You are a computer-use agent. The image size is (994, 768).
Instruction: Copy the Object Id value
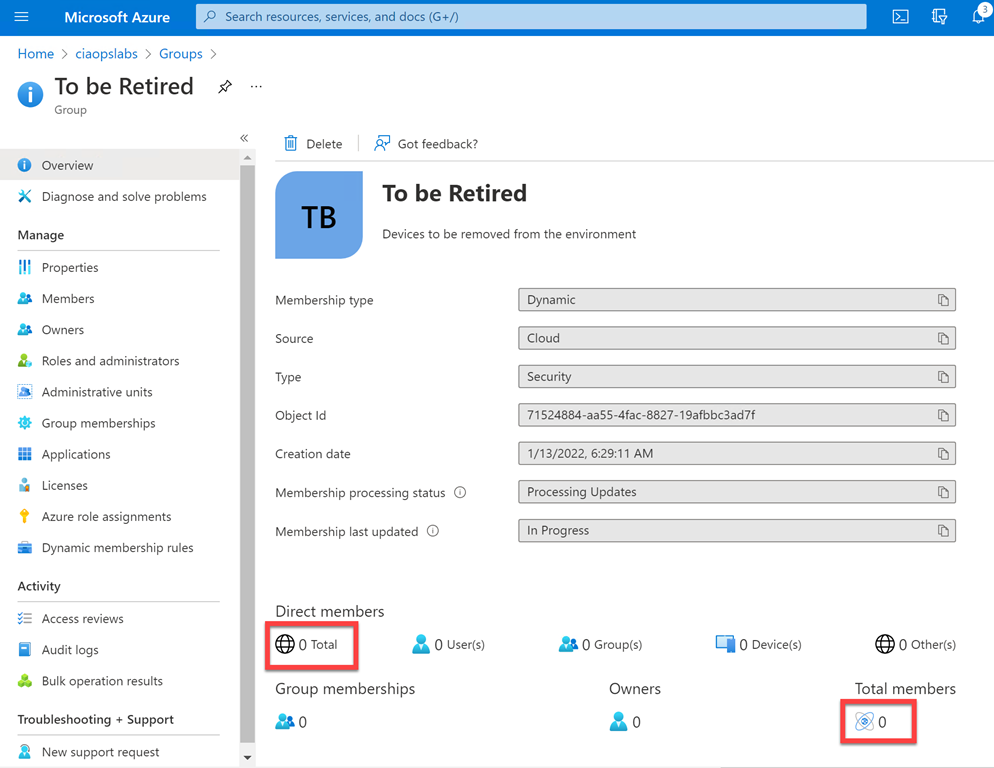pyautogui.click(x=942, y=416)
